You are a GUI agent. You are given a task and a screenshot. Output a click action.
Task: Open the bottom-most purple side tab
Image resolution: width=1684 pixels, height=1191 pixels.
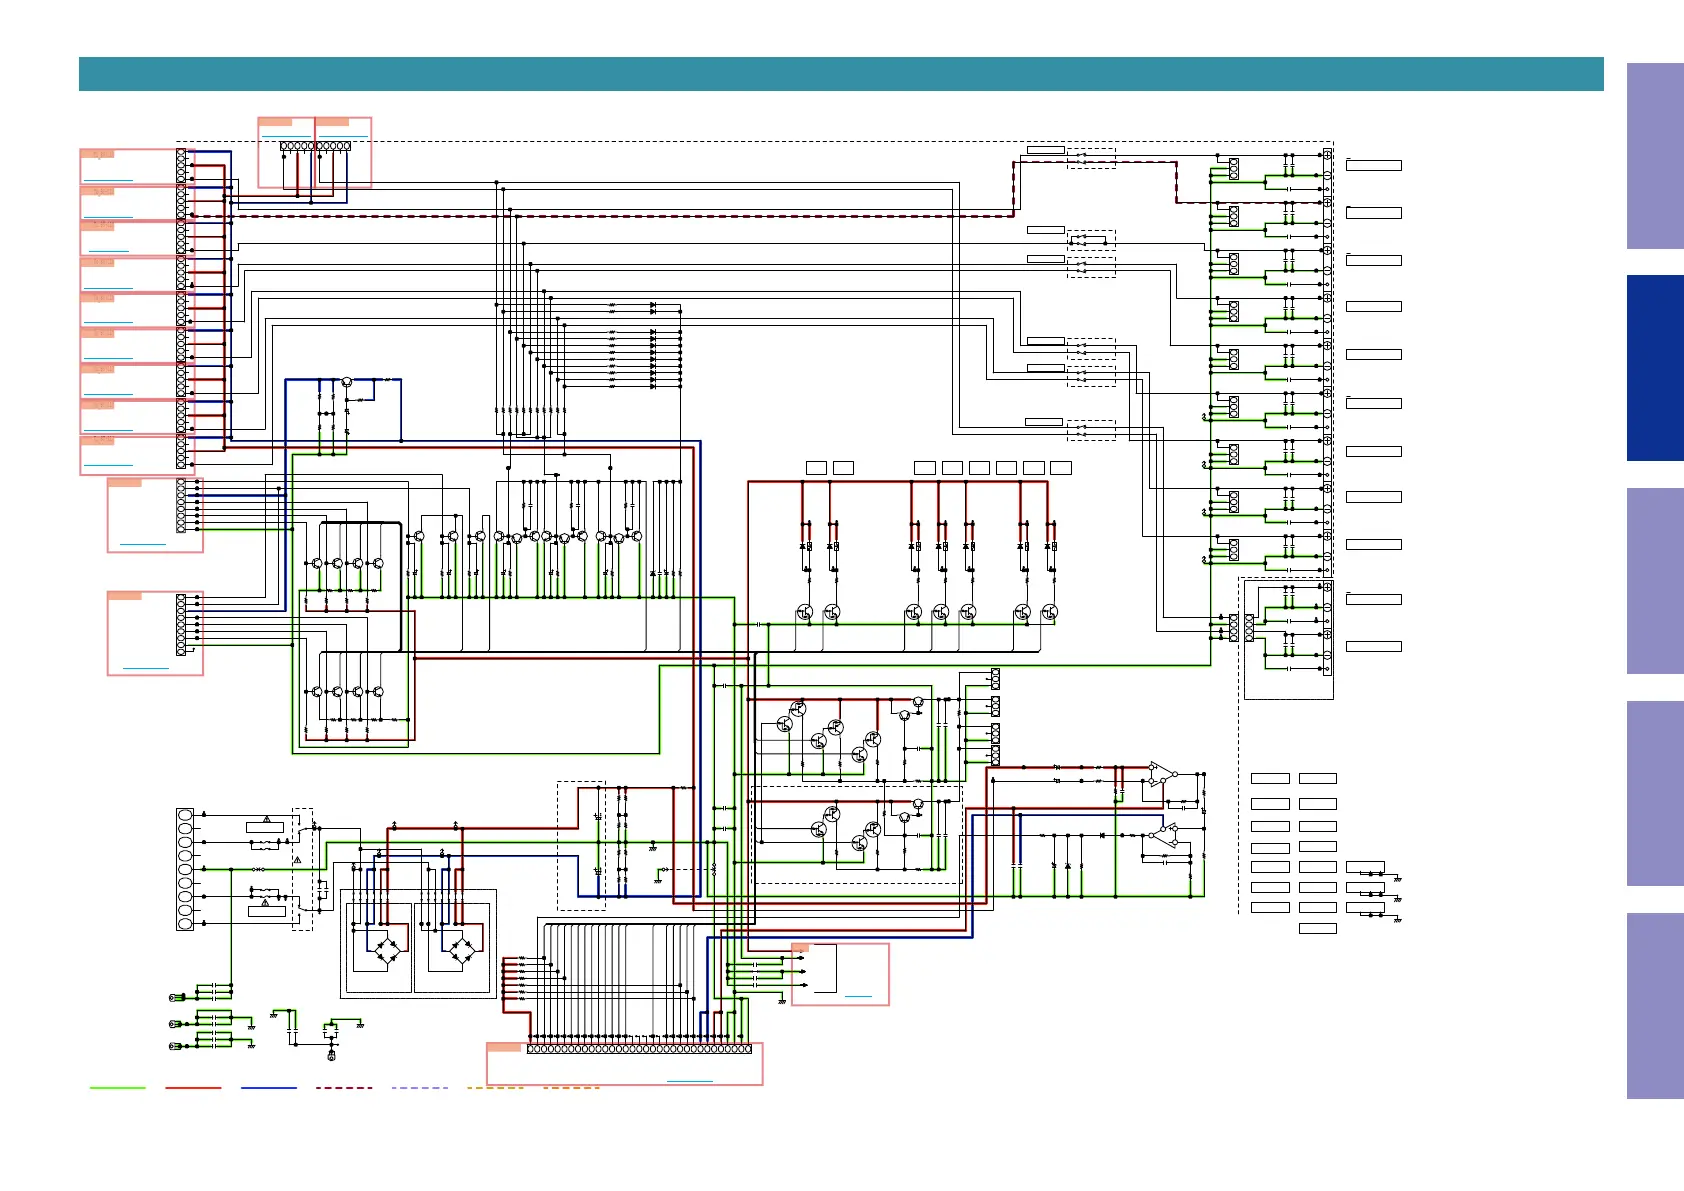[1655, 1006]
